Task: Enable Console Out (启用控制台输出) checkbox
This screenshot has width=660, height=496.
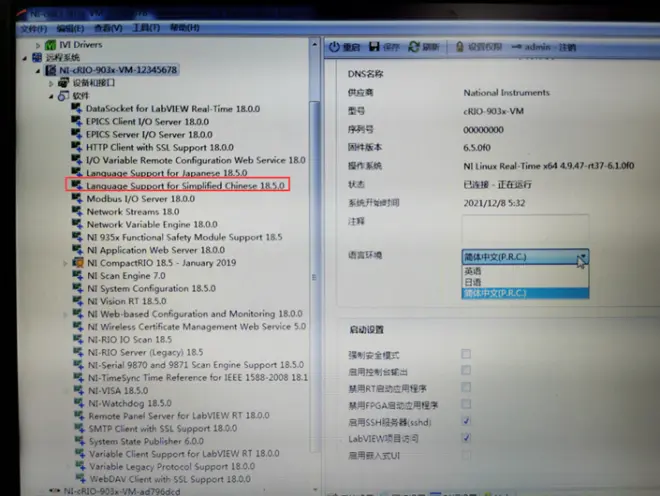Action: click(x=466, y=371)
